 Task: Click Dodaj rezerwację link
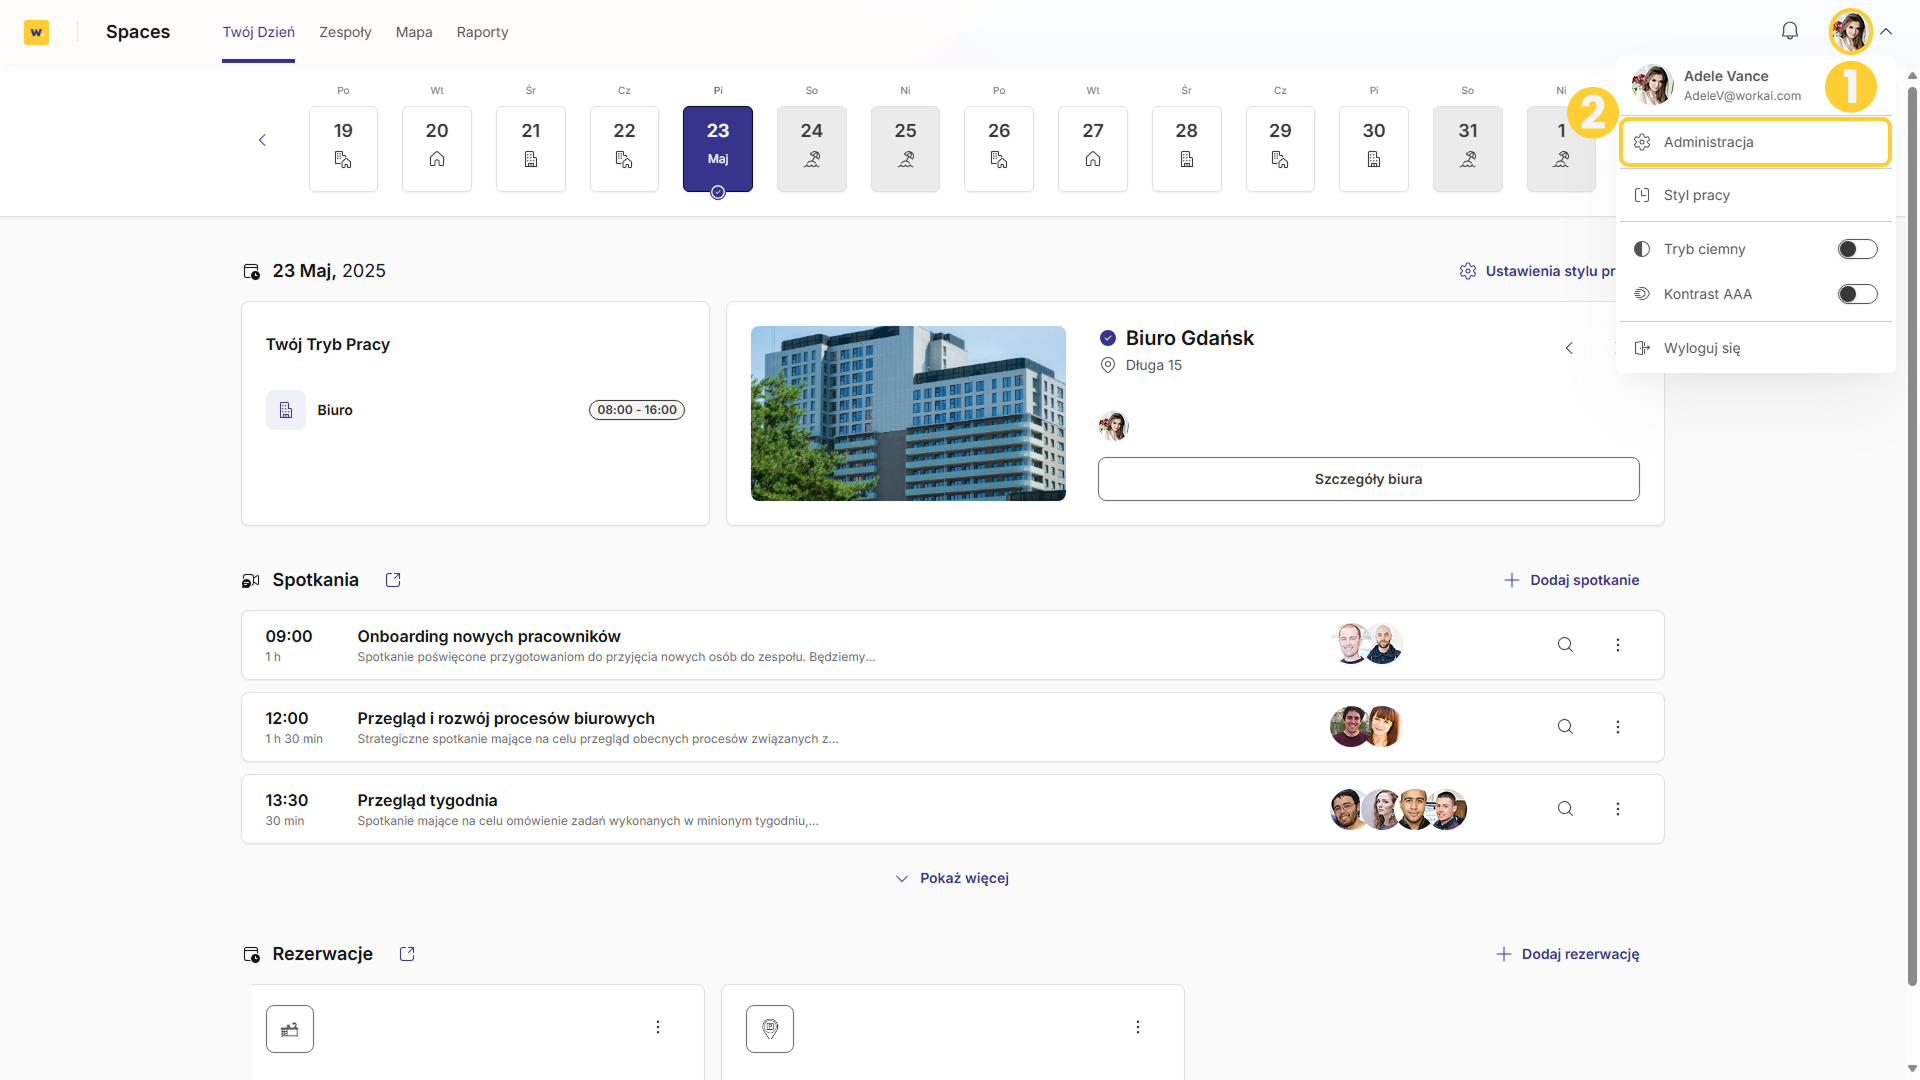tap(1567, 954)
